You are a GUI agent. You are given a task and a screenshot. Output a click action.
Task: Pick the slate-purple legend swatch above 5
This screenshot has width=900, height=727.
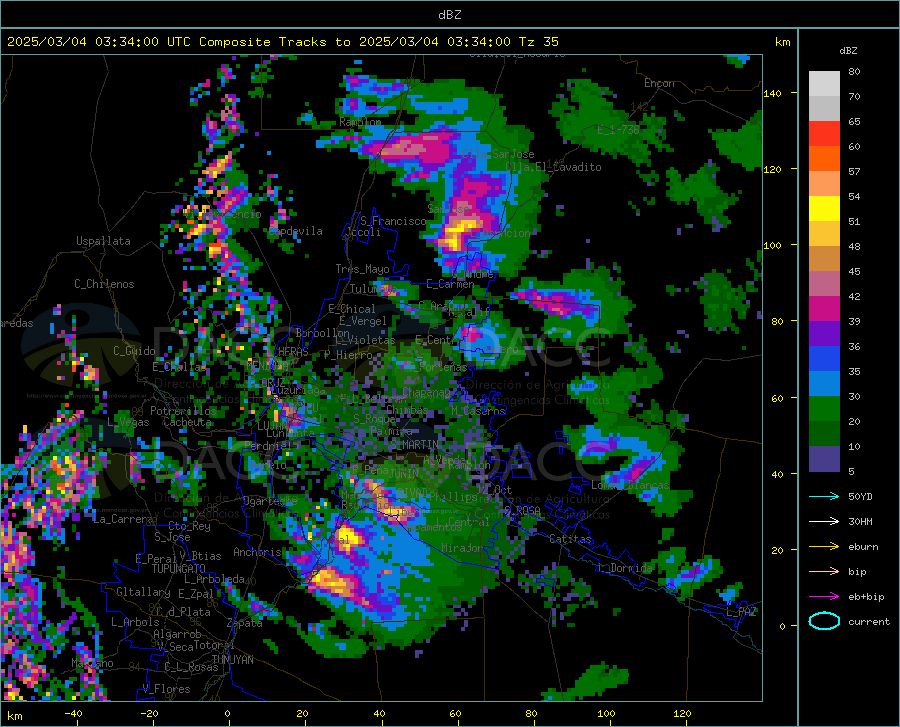(824, 458)
